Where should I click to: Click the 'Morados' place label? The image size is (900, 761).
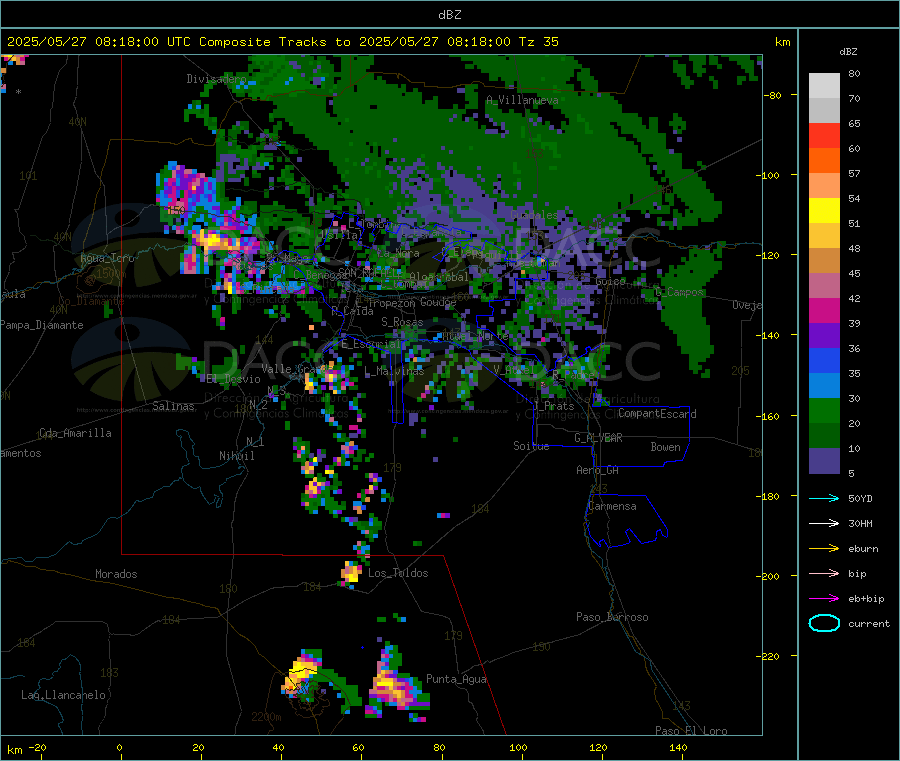pyautogui.click(x=116, y=574)
